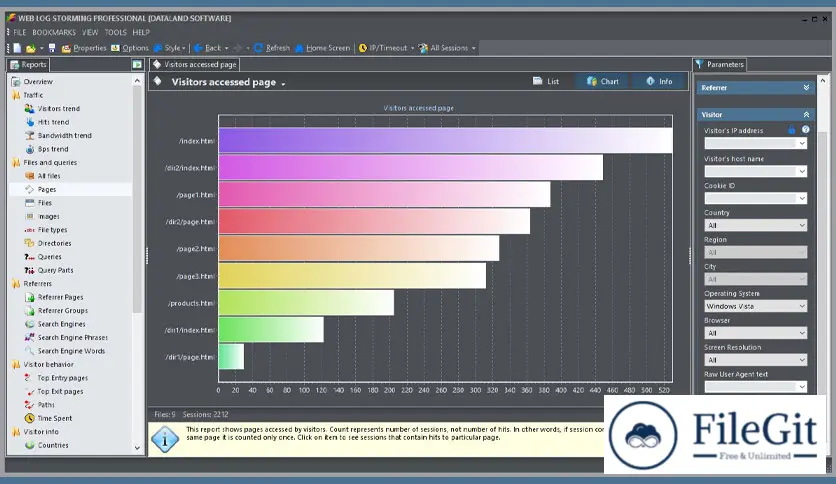This screenshot has height=484, width=836.
Task: Open the BOOKMARKS menu
Action: 54,33
